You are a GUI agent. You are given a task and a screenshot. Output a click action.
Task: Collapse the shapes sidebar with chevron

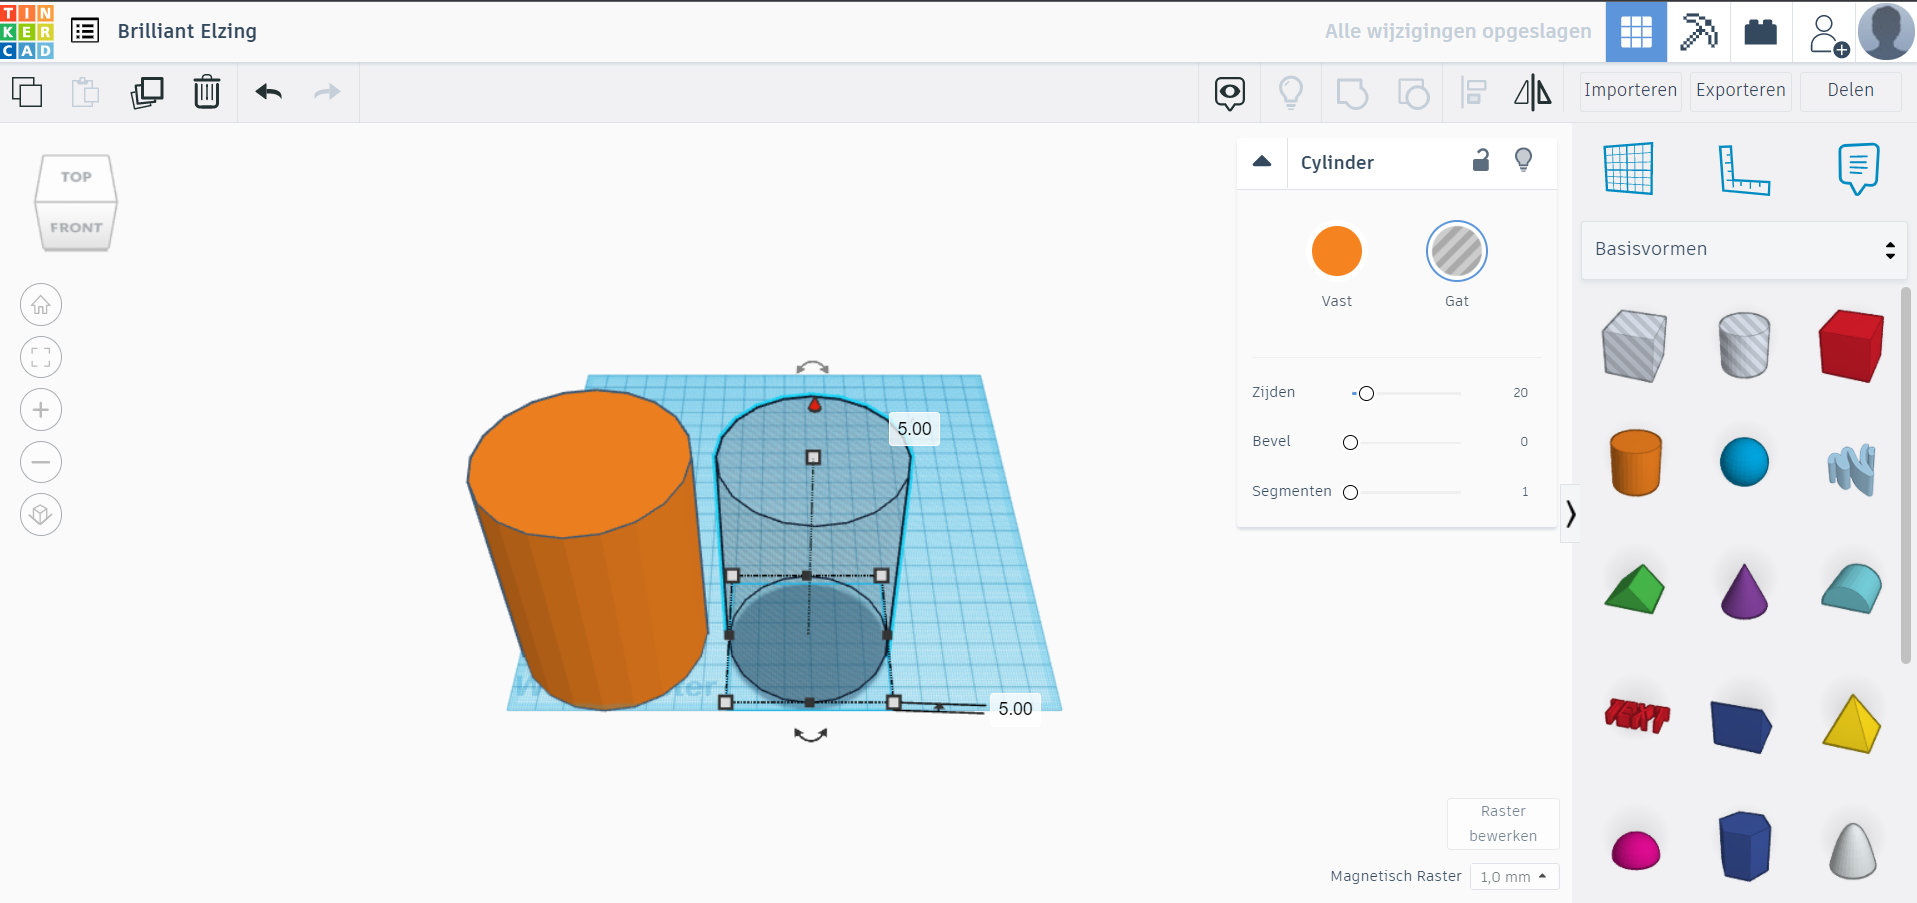pyautogui.click(x=1570, y=514)
